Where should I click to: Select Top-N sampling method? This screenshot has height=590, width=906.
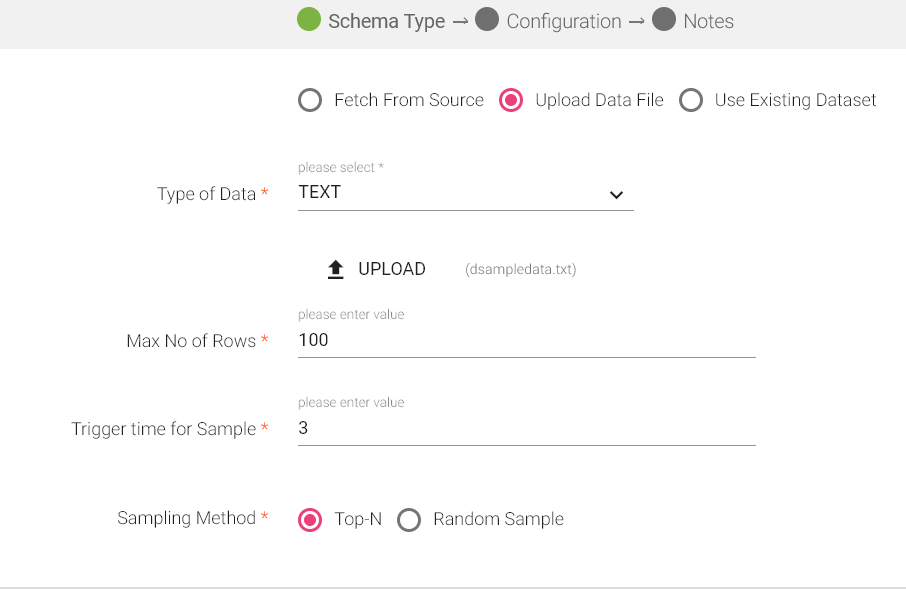click(310, 520)
